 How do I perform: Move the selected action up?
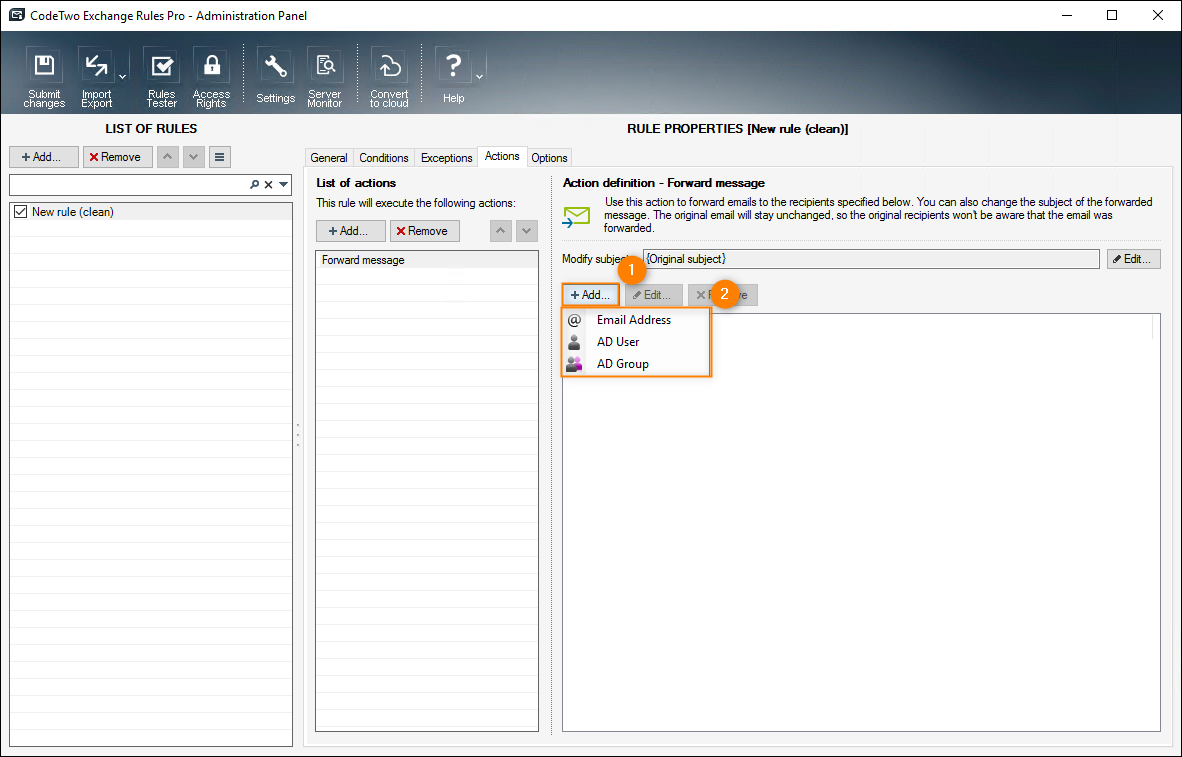pyautogui.click(x=501, y=231)
